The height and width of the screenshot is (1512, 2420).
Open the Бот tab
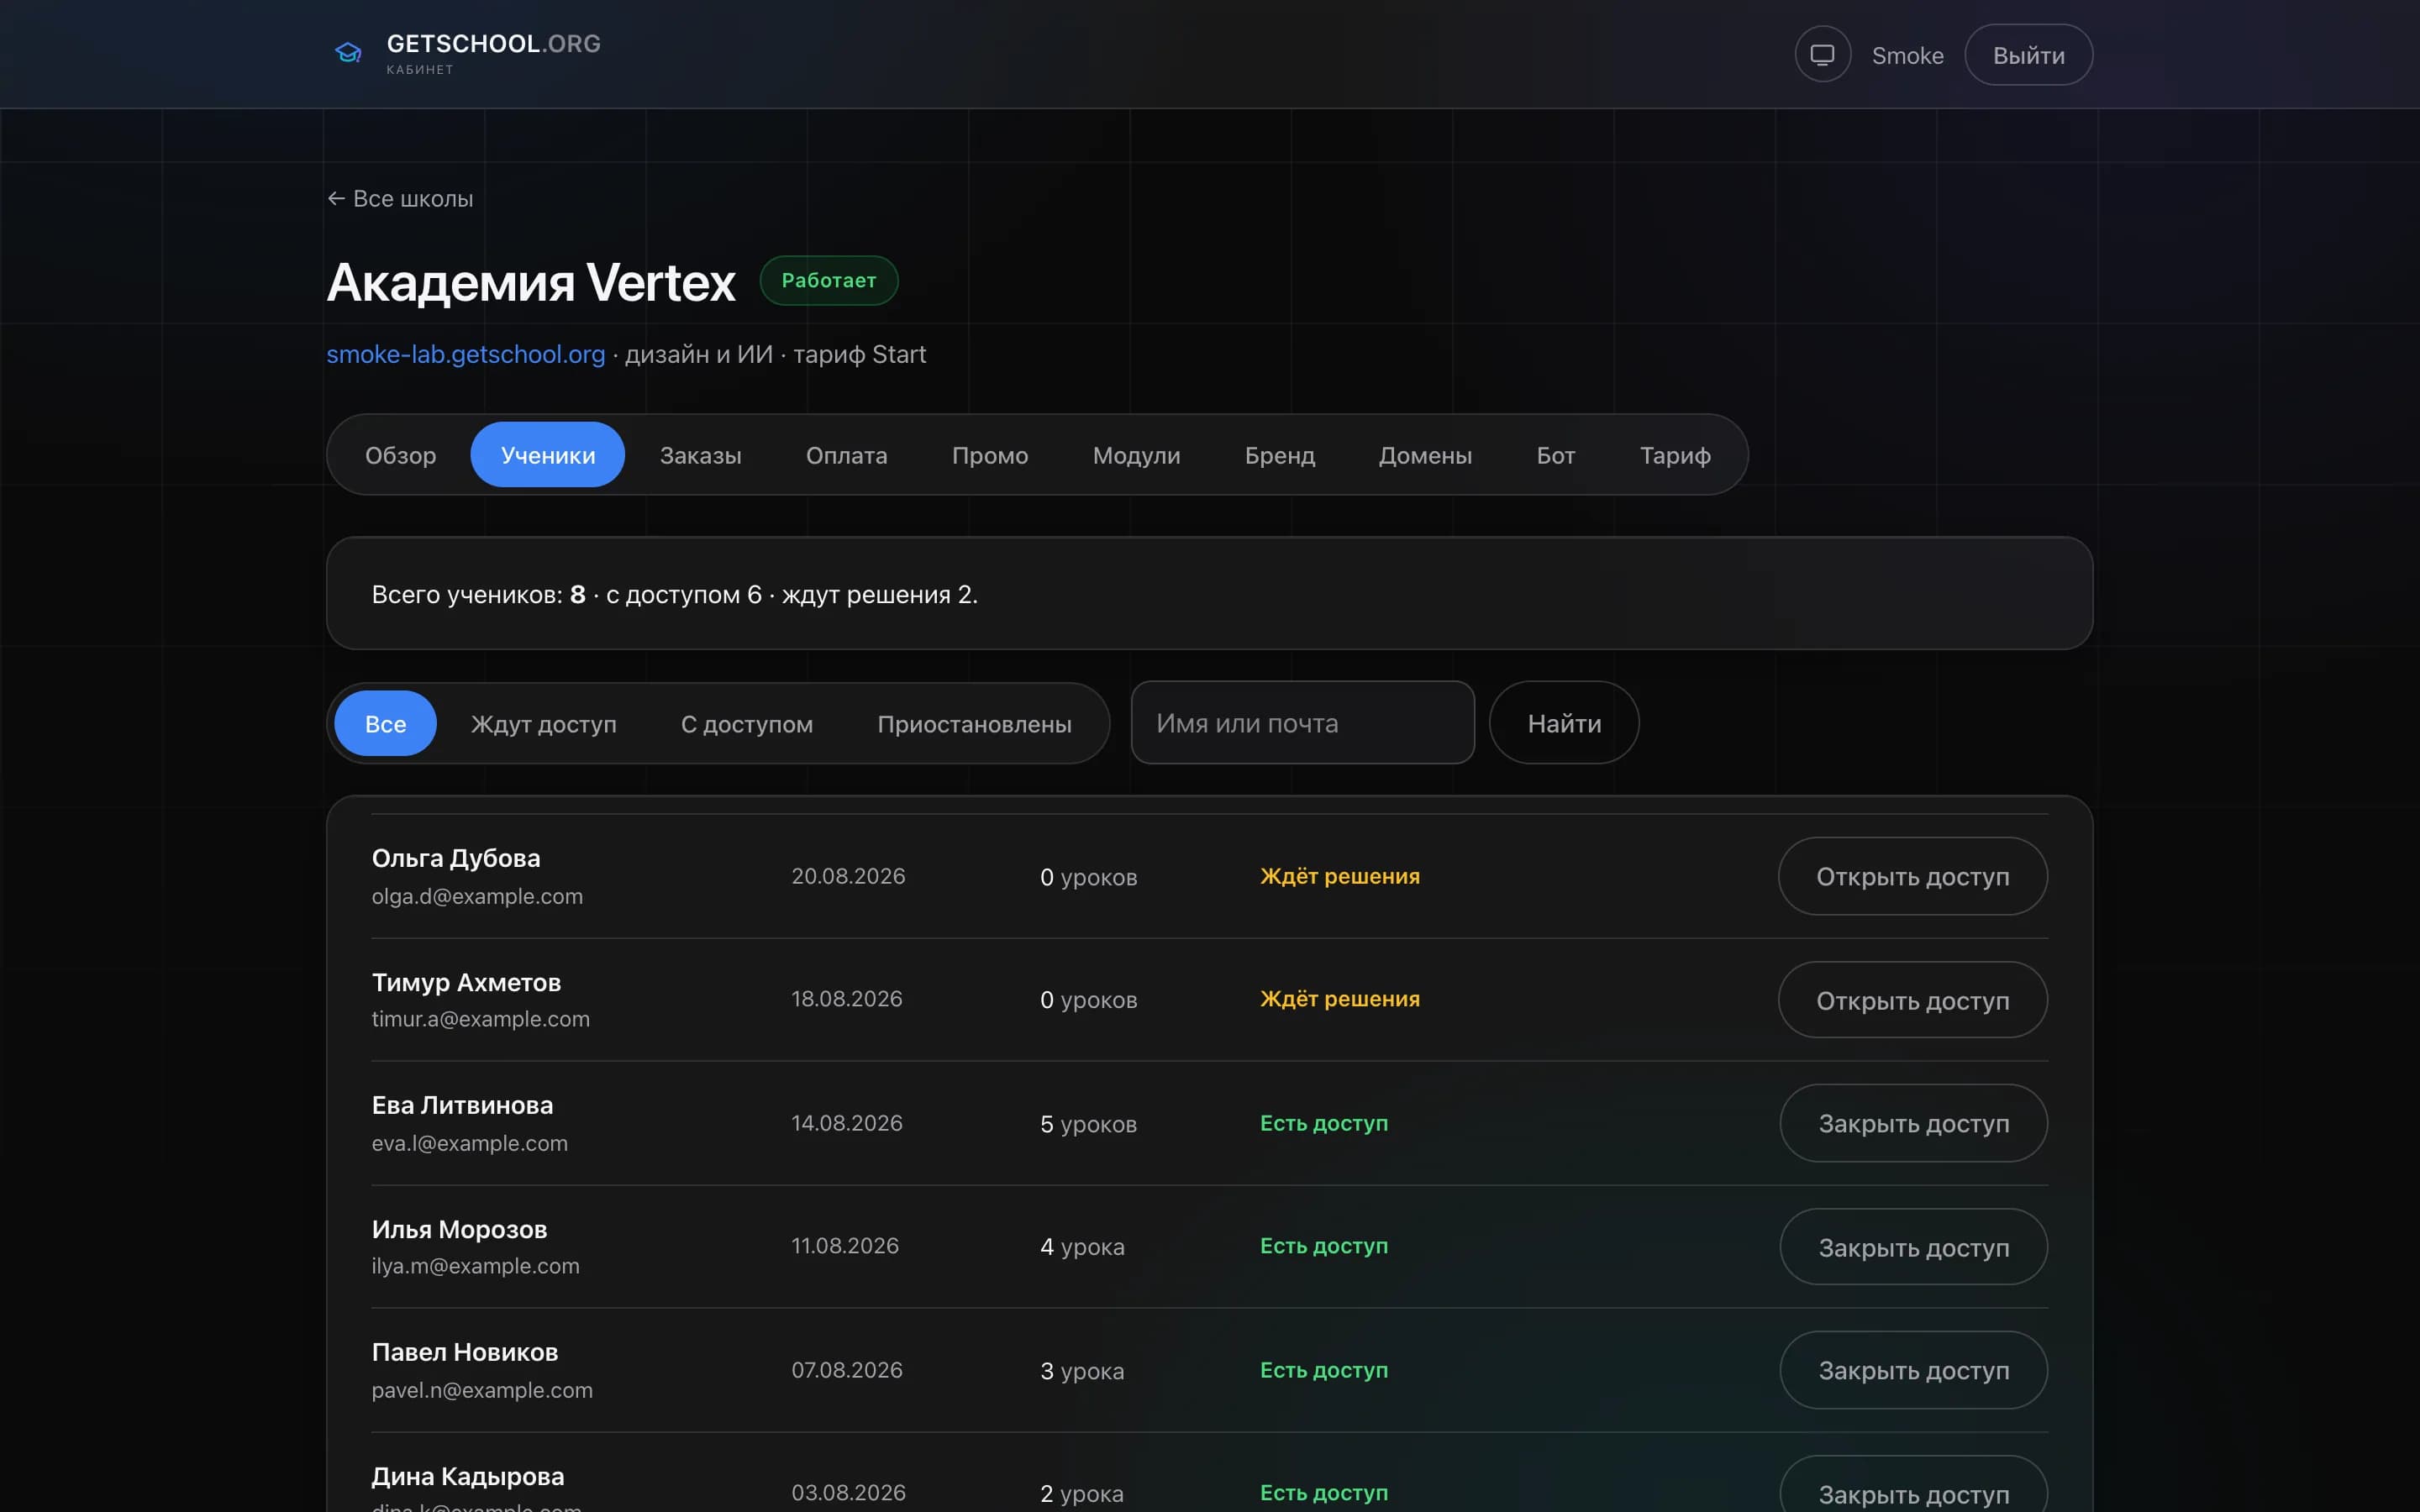tap(1555, 455)
